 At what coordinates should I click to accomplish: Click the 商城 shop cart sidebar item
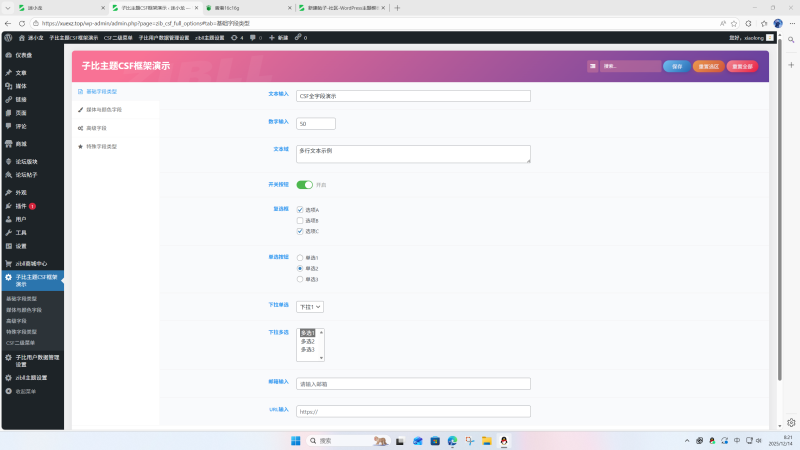(x=20, y=143)
